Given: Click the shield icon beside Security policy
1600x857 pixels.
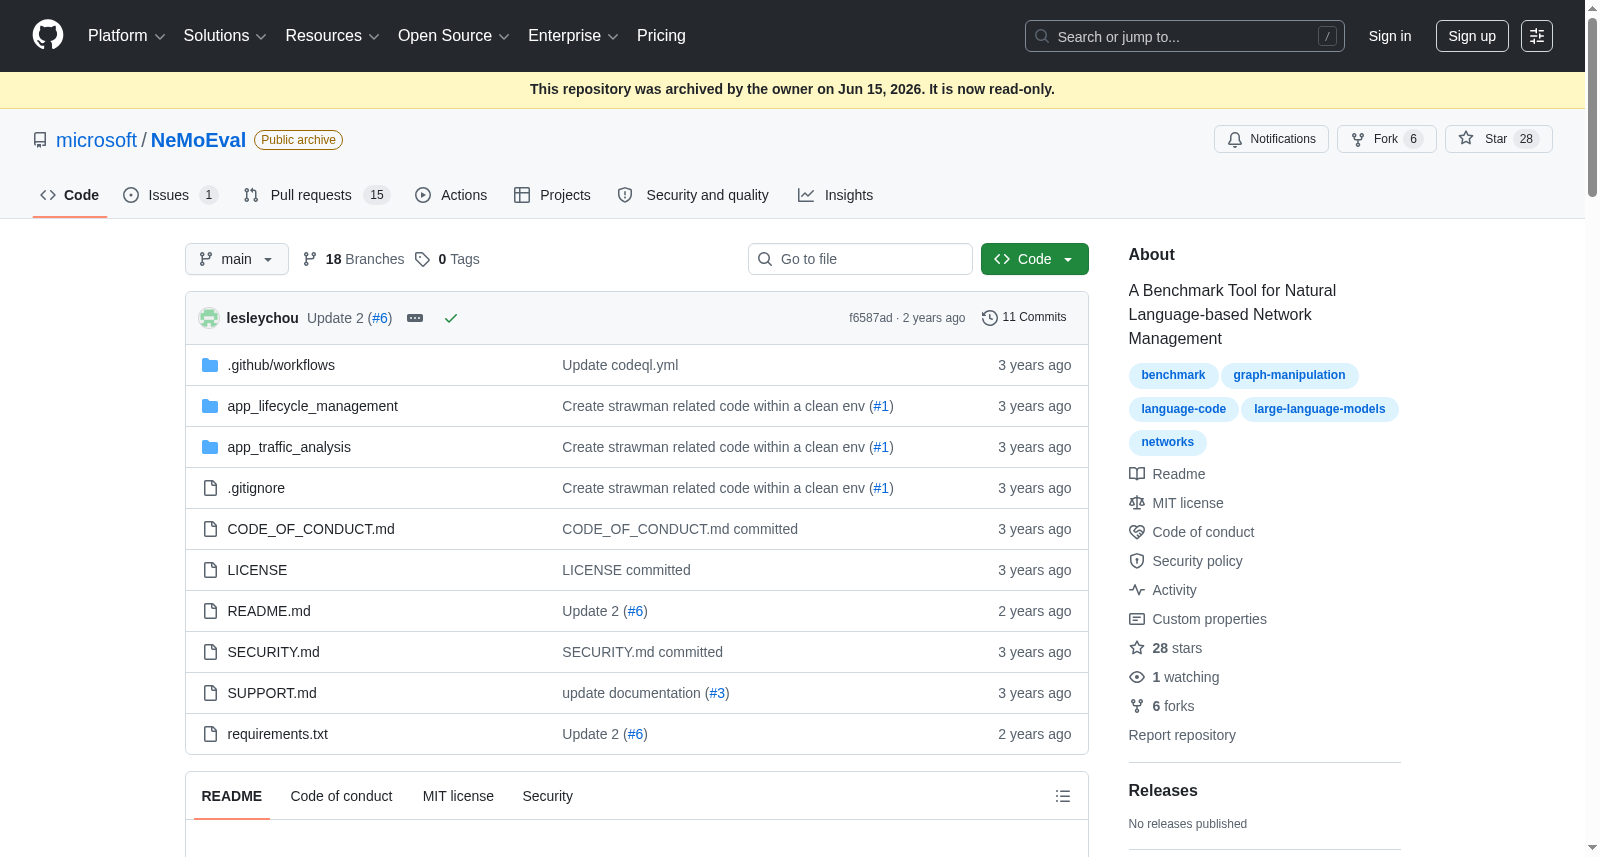Looking at the screenshot, I should (x=1137, y=561).
